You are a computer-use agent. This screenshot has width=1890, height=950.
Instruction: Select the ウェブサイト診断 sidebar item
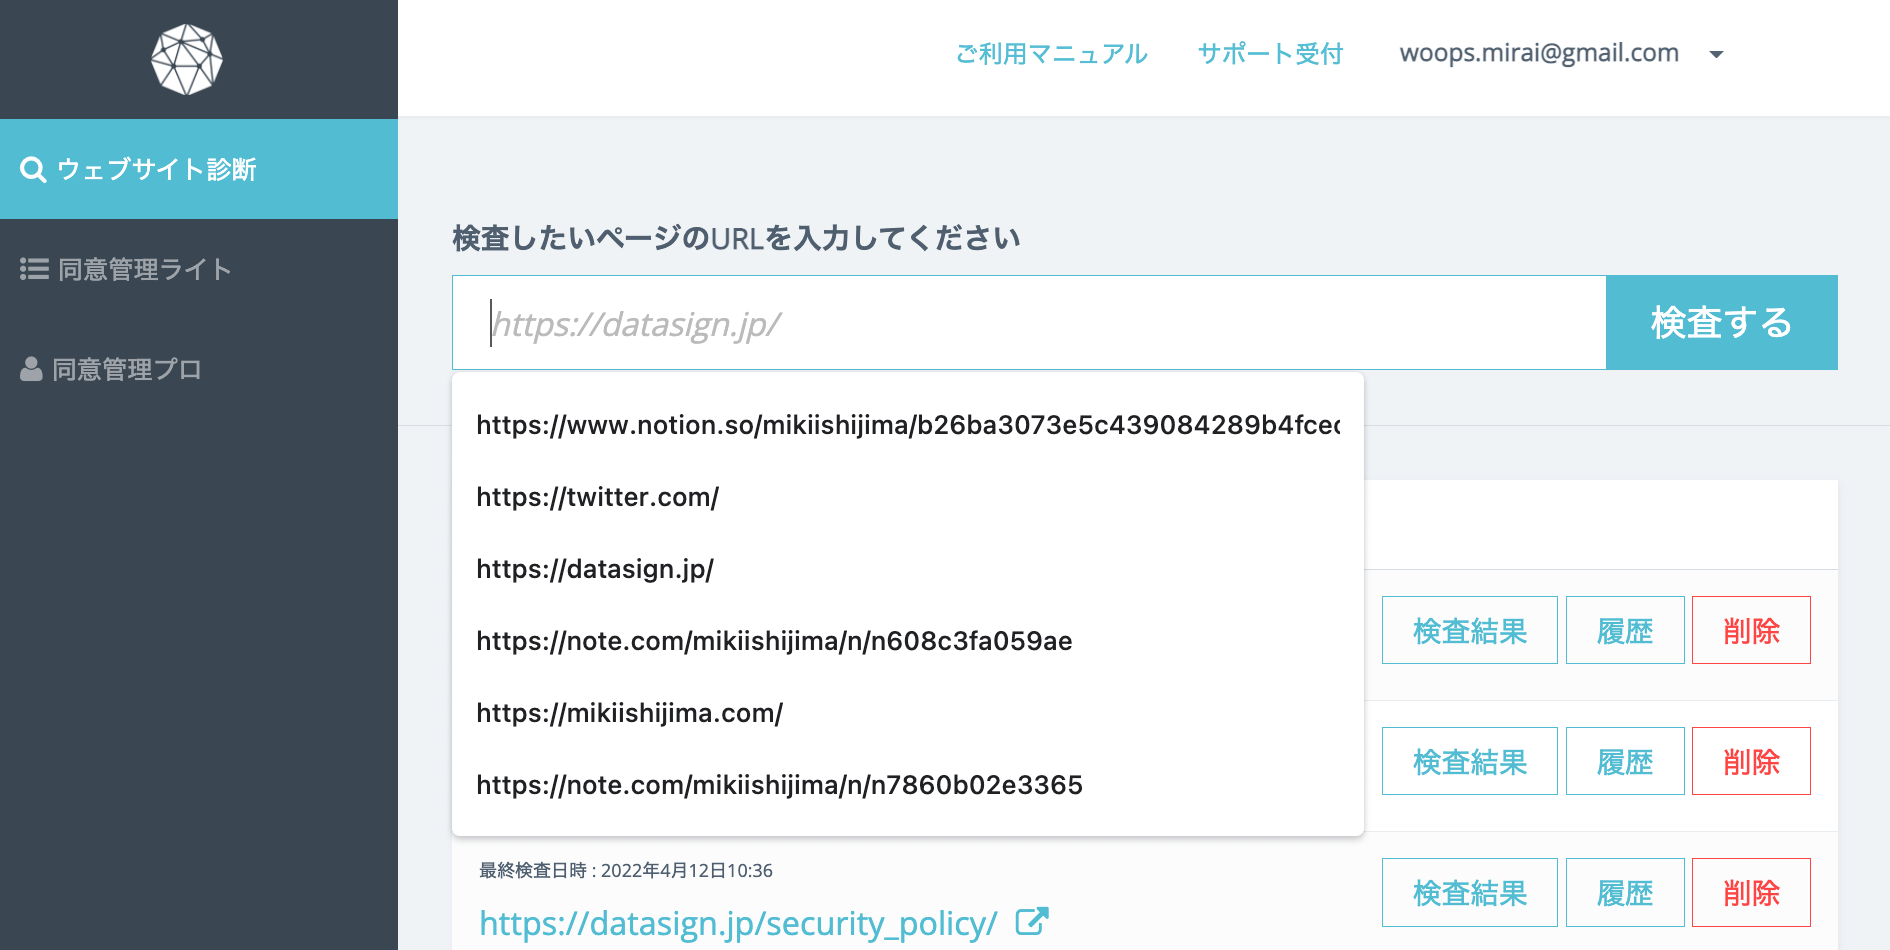[x=199, y=169]
